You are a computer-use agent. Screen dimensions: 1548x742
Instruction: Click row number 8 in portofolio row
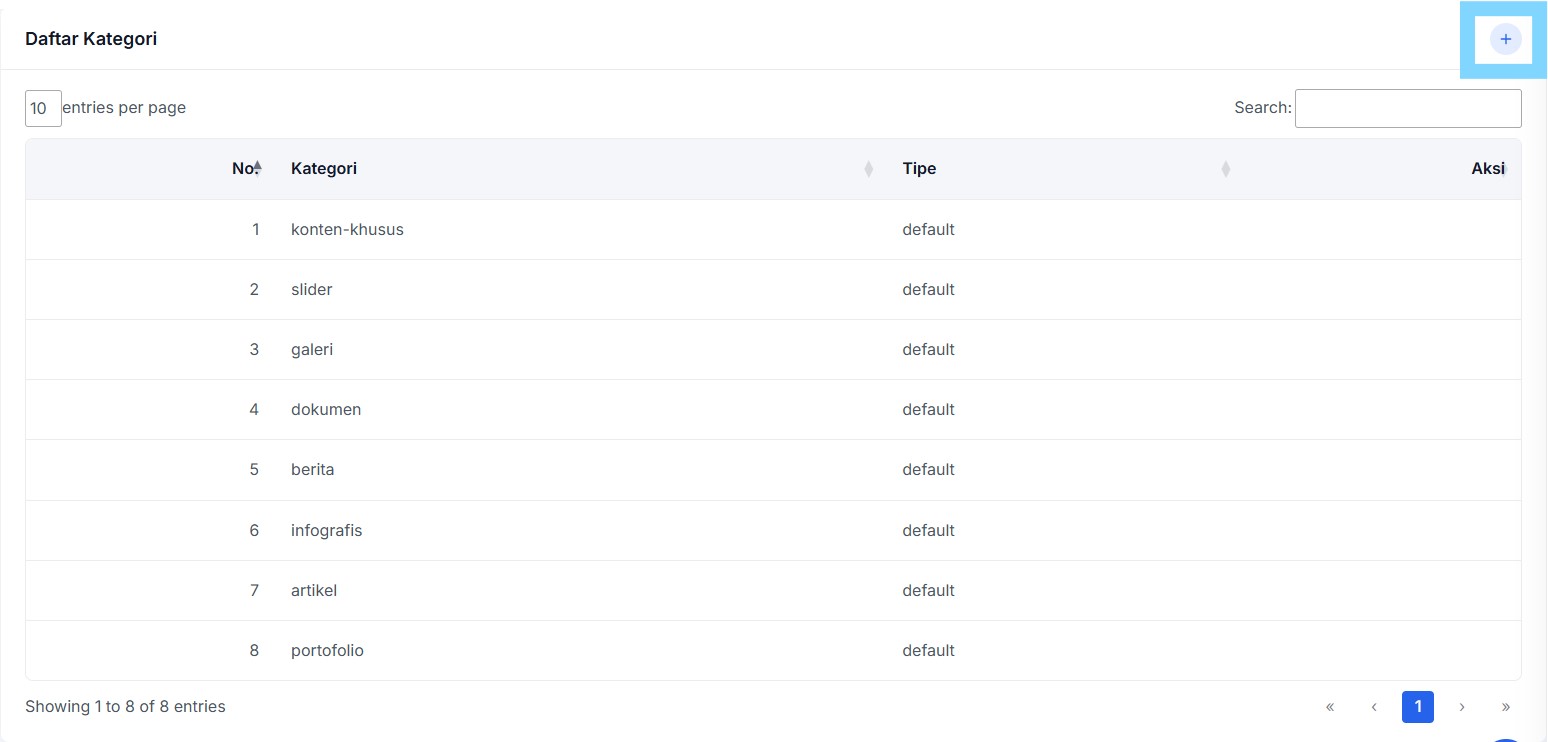pyautogui.click(x=254, y=650)
